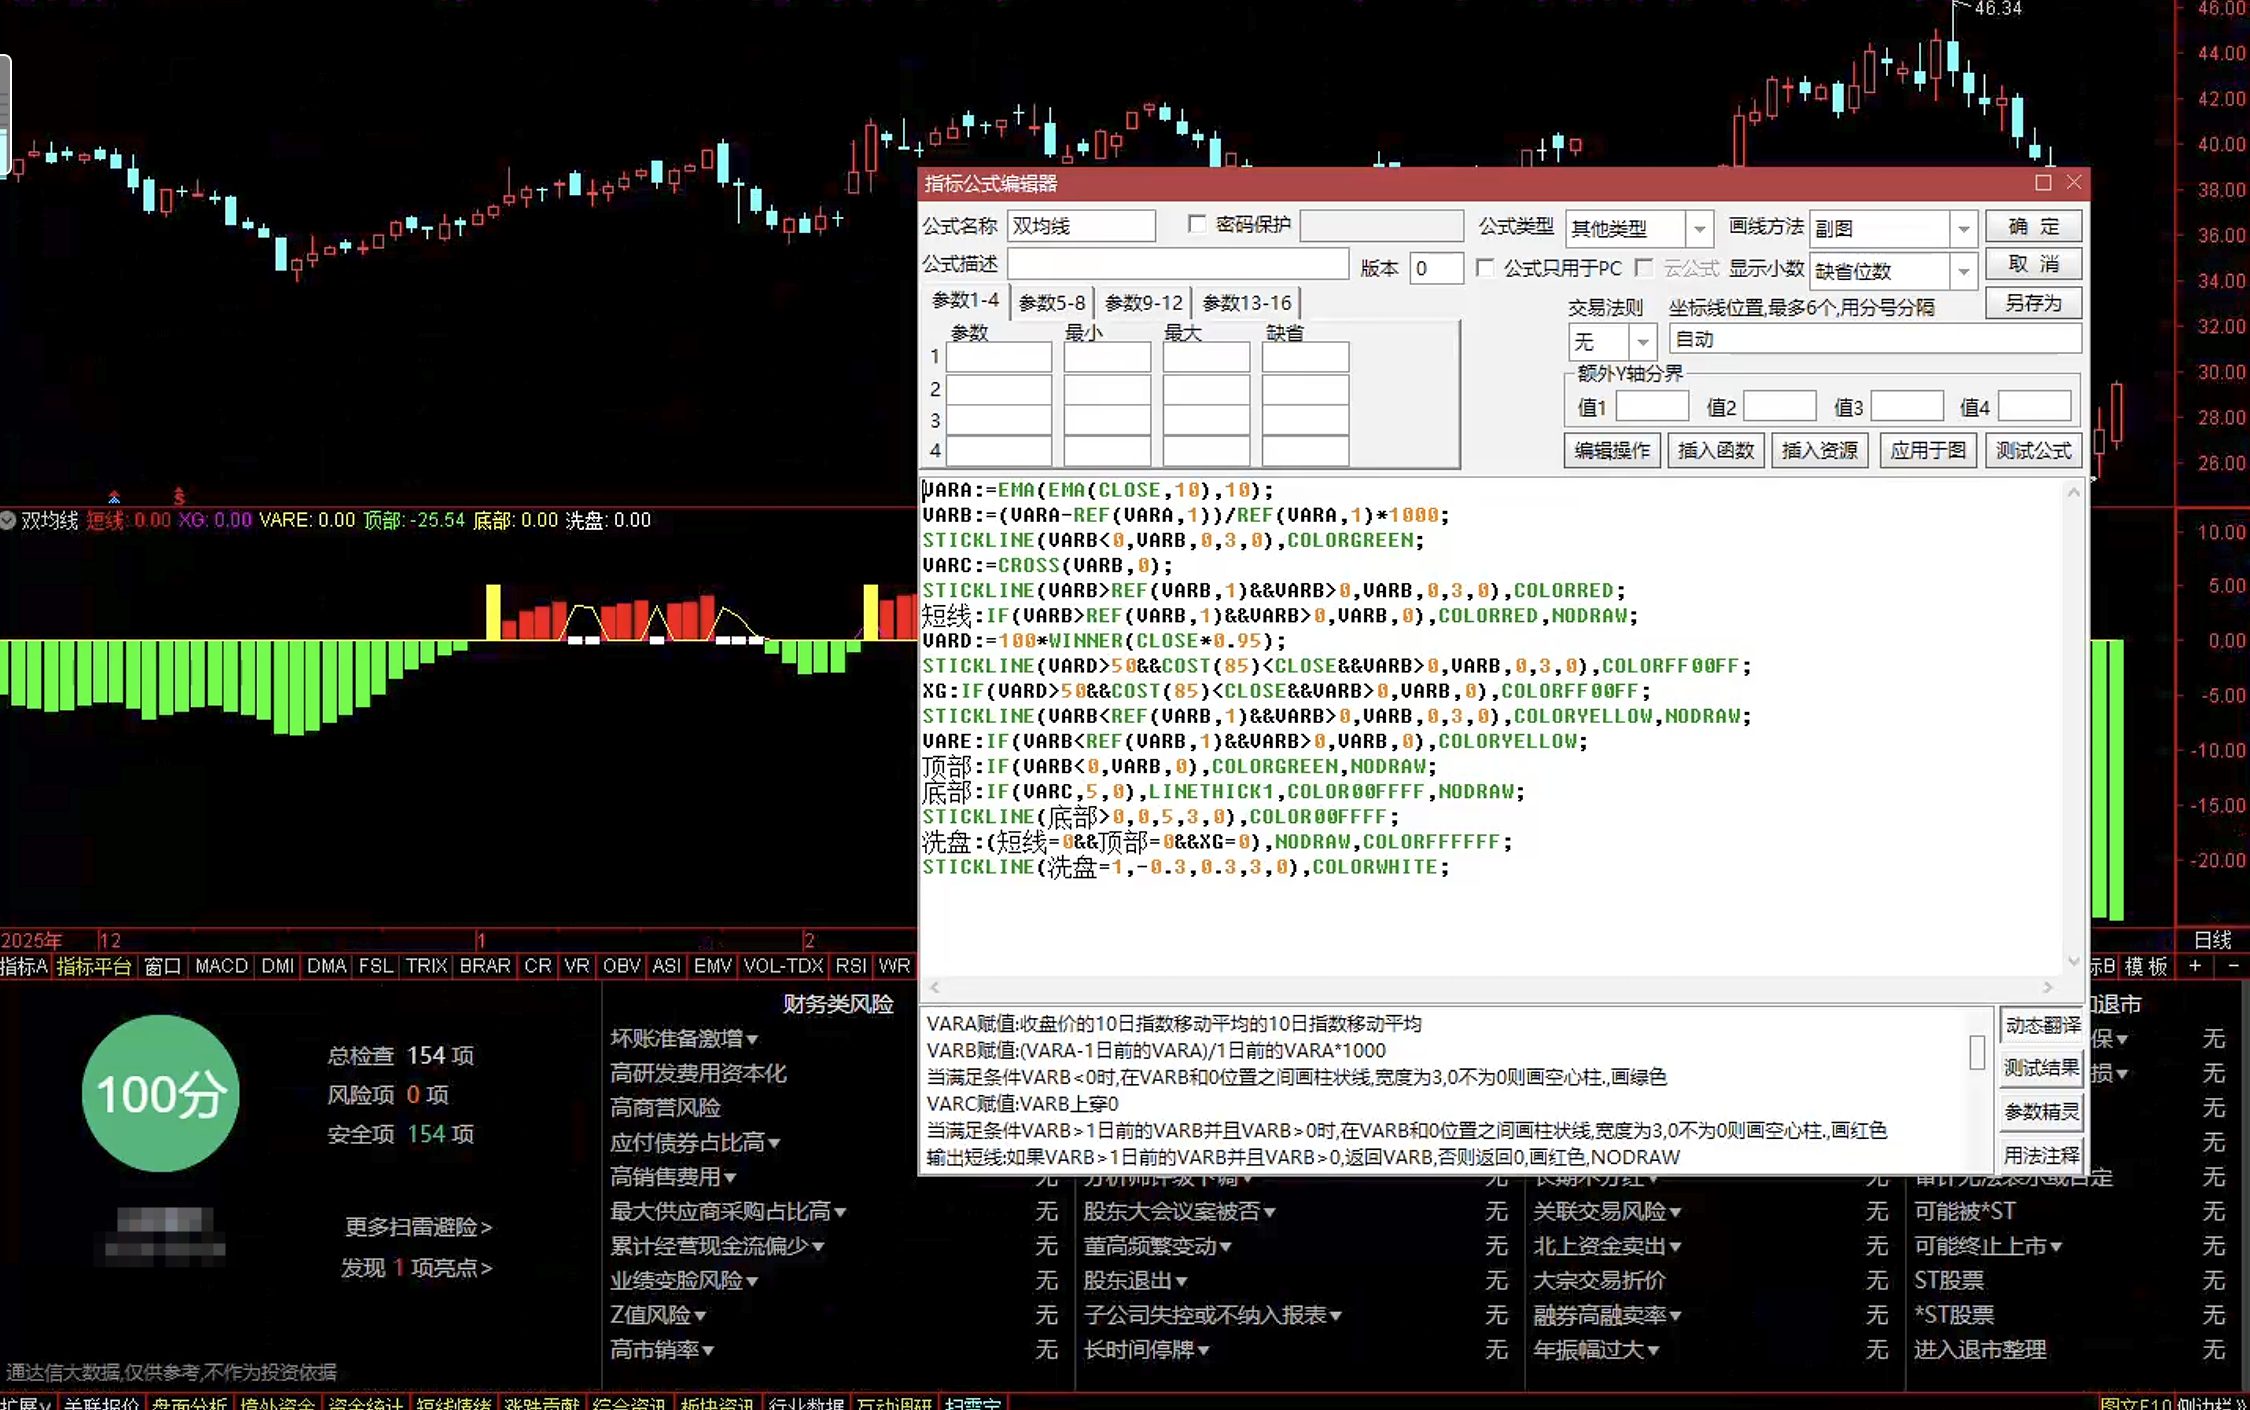Viewport: 2250px width, 1410px height.
Task: Open the 画线方法 dropdown
Action: click(x=1963, y=229)
